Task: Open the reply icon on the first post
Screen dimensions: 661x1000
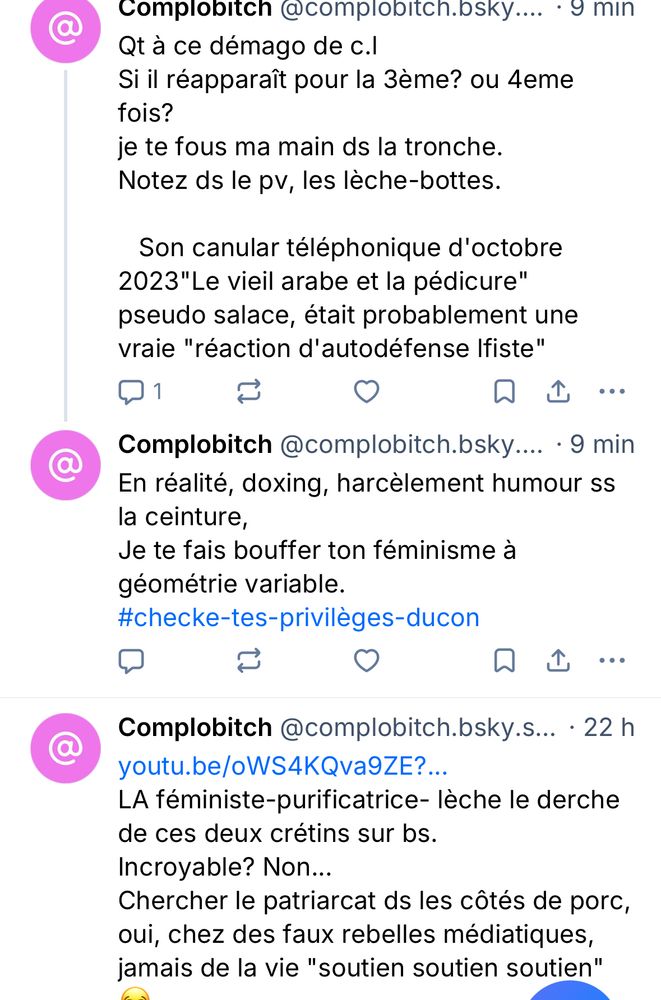Action: 132,391
